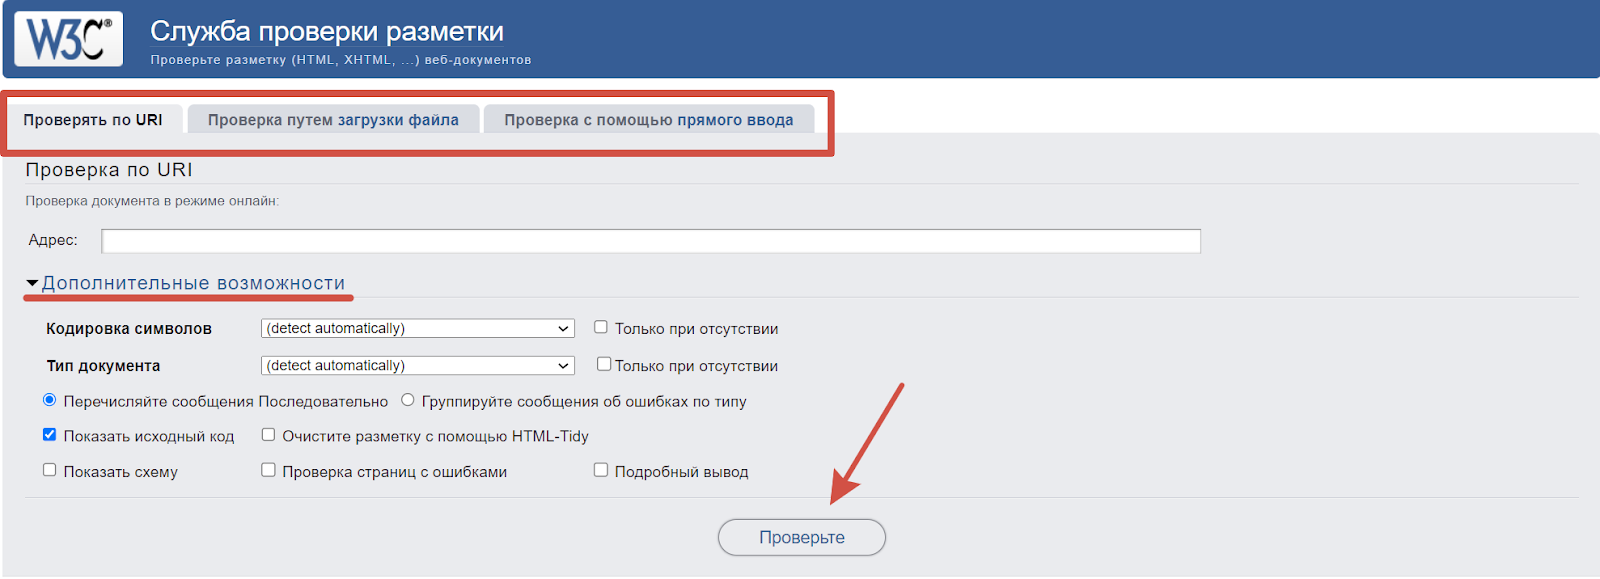Open the Тип документа dropdown
Image resolution: width=1600 pixels, height=579 pixels.
pyautogui.click(x=418, y=365)
